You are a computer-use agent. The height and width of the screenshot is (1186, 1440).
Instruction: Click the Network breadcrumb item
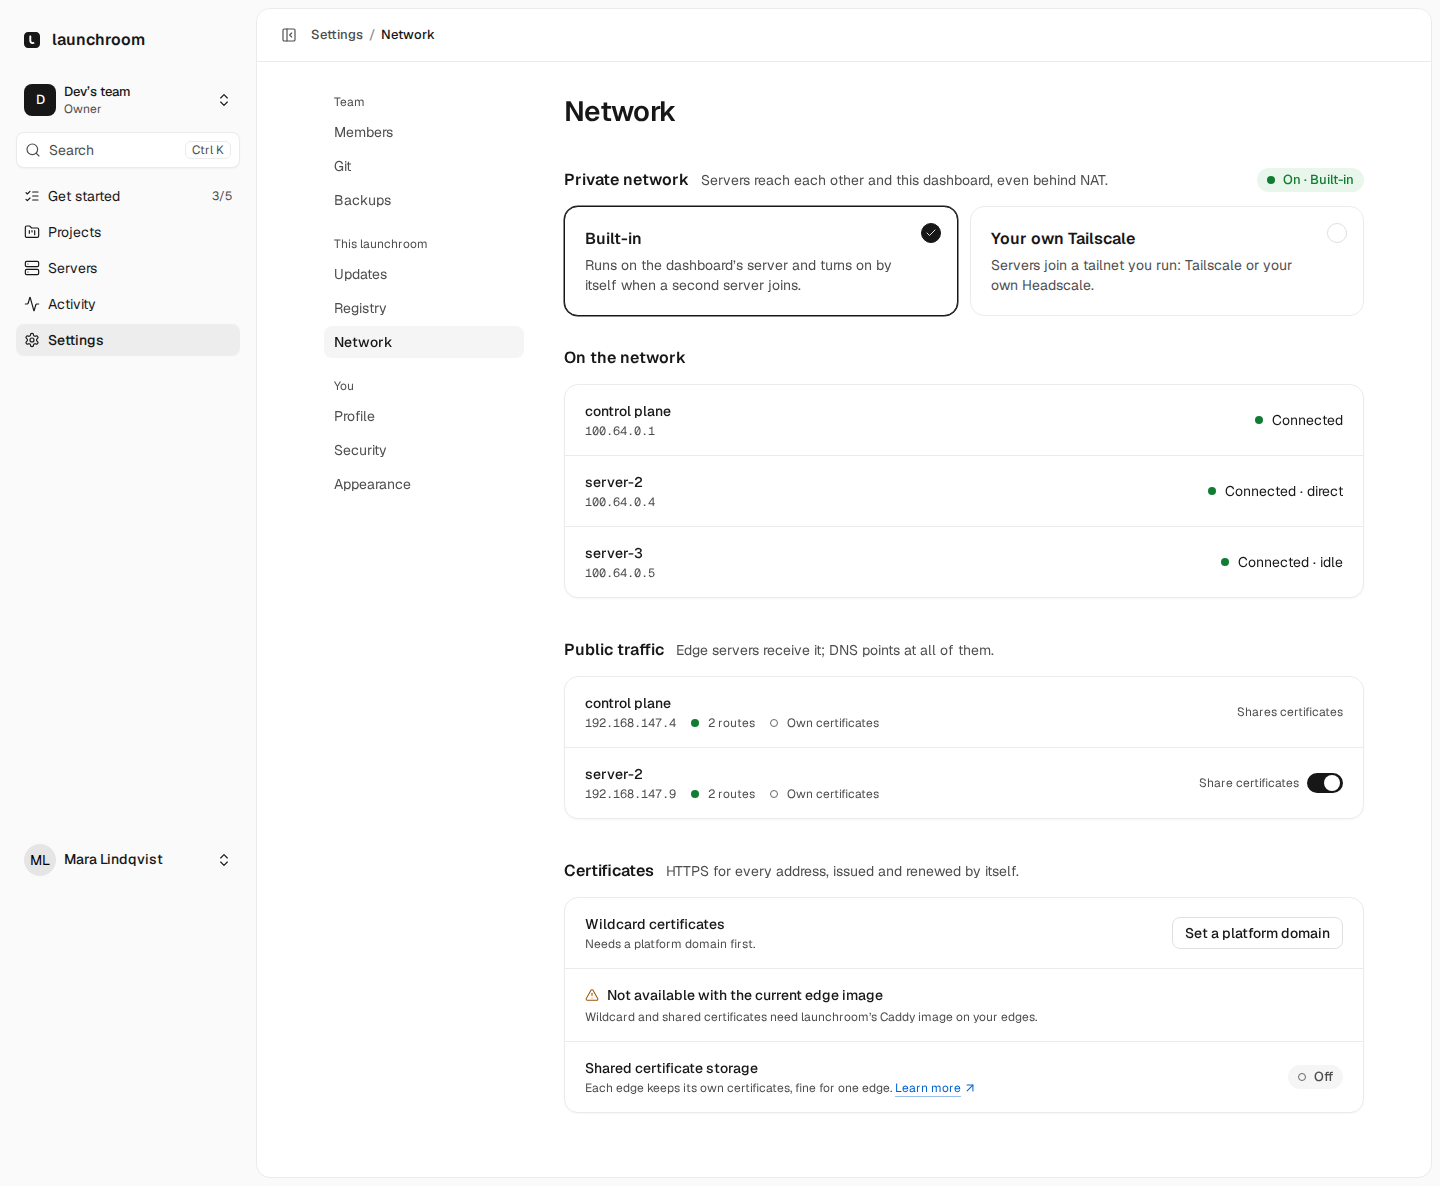[x=408, y=35]
